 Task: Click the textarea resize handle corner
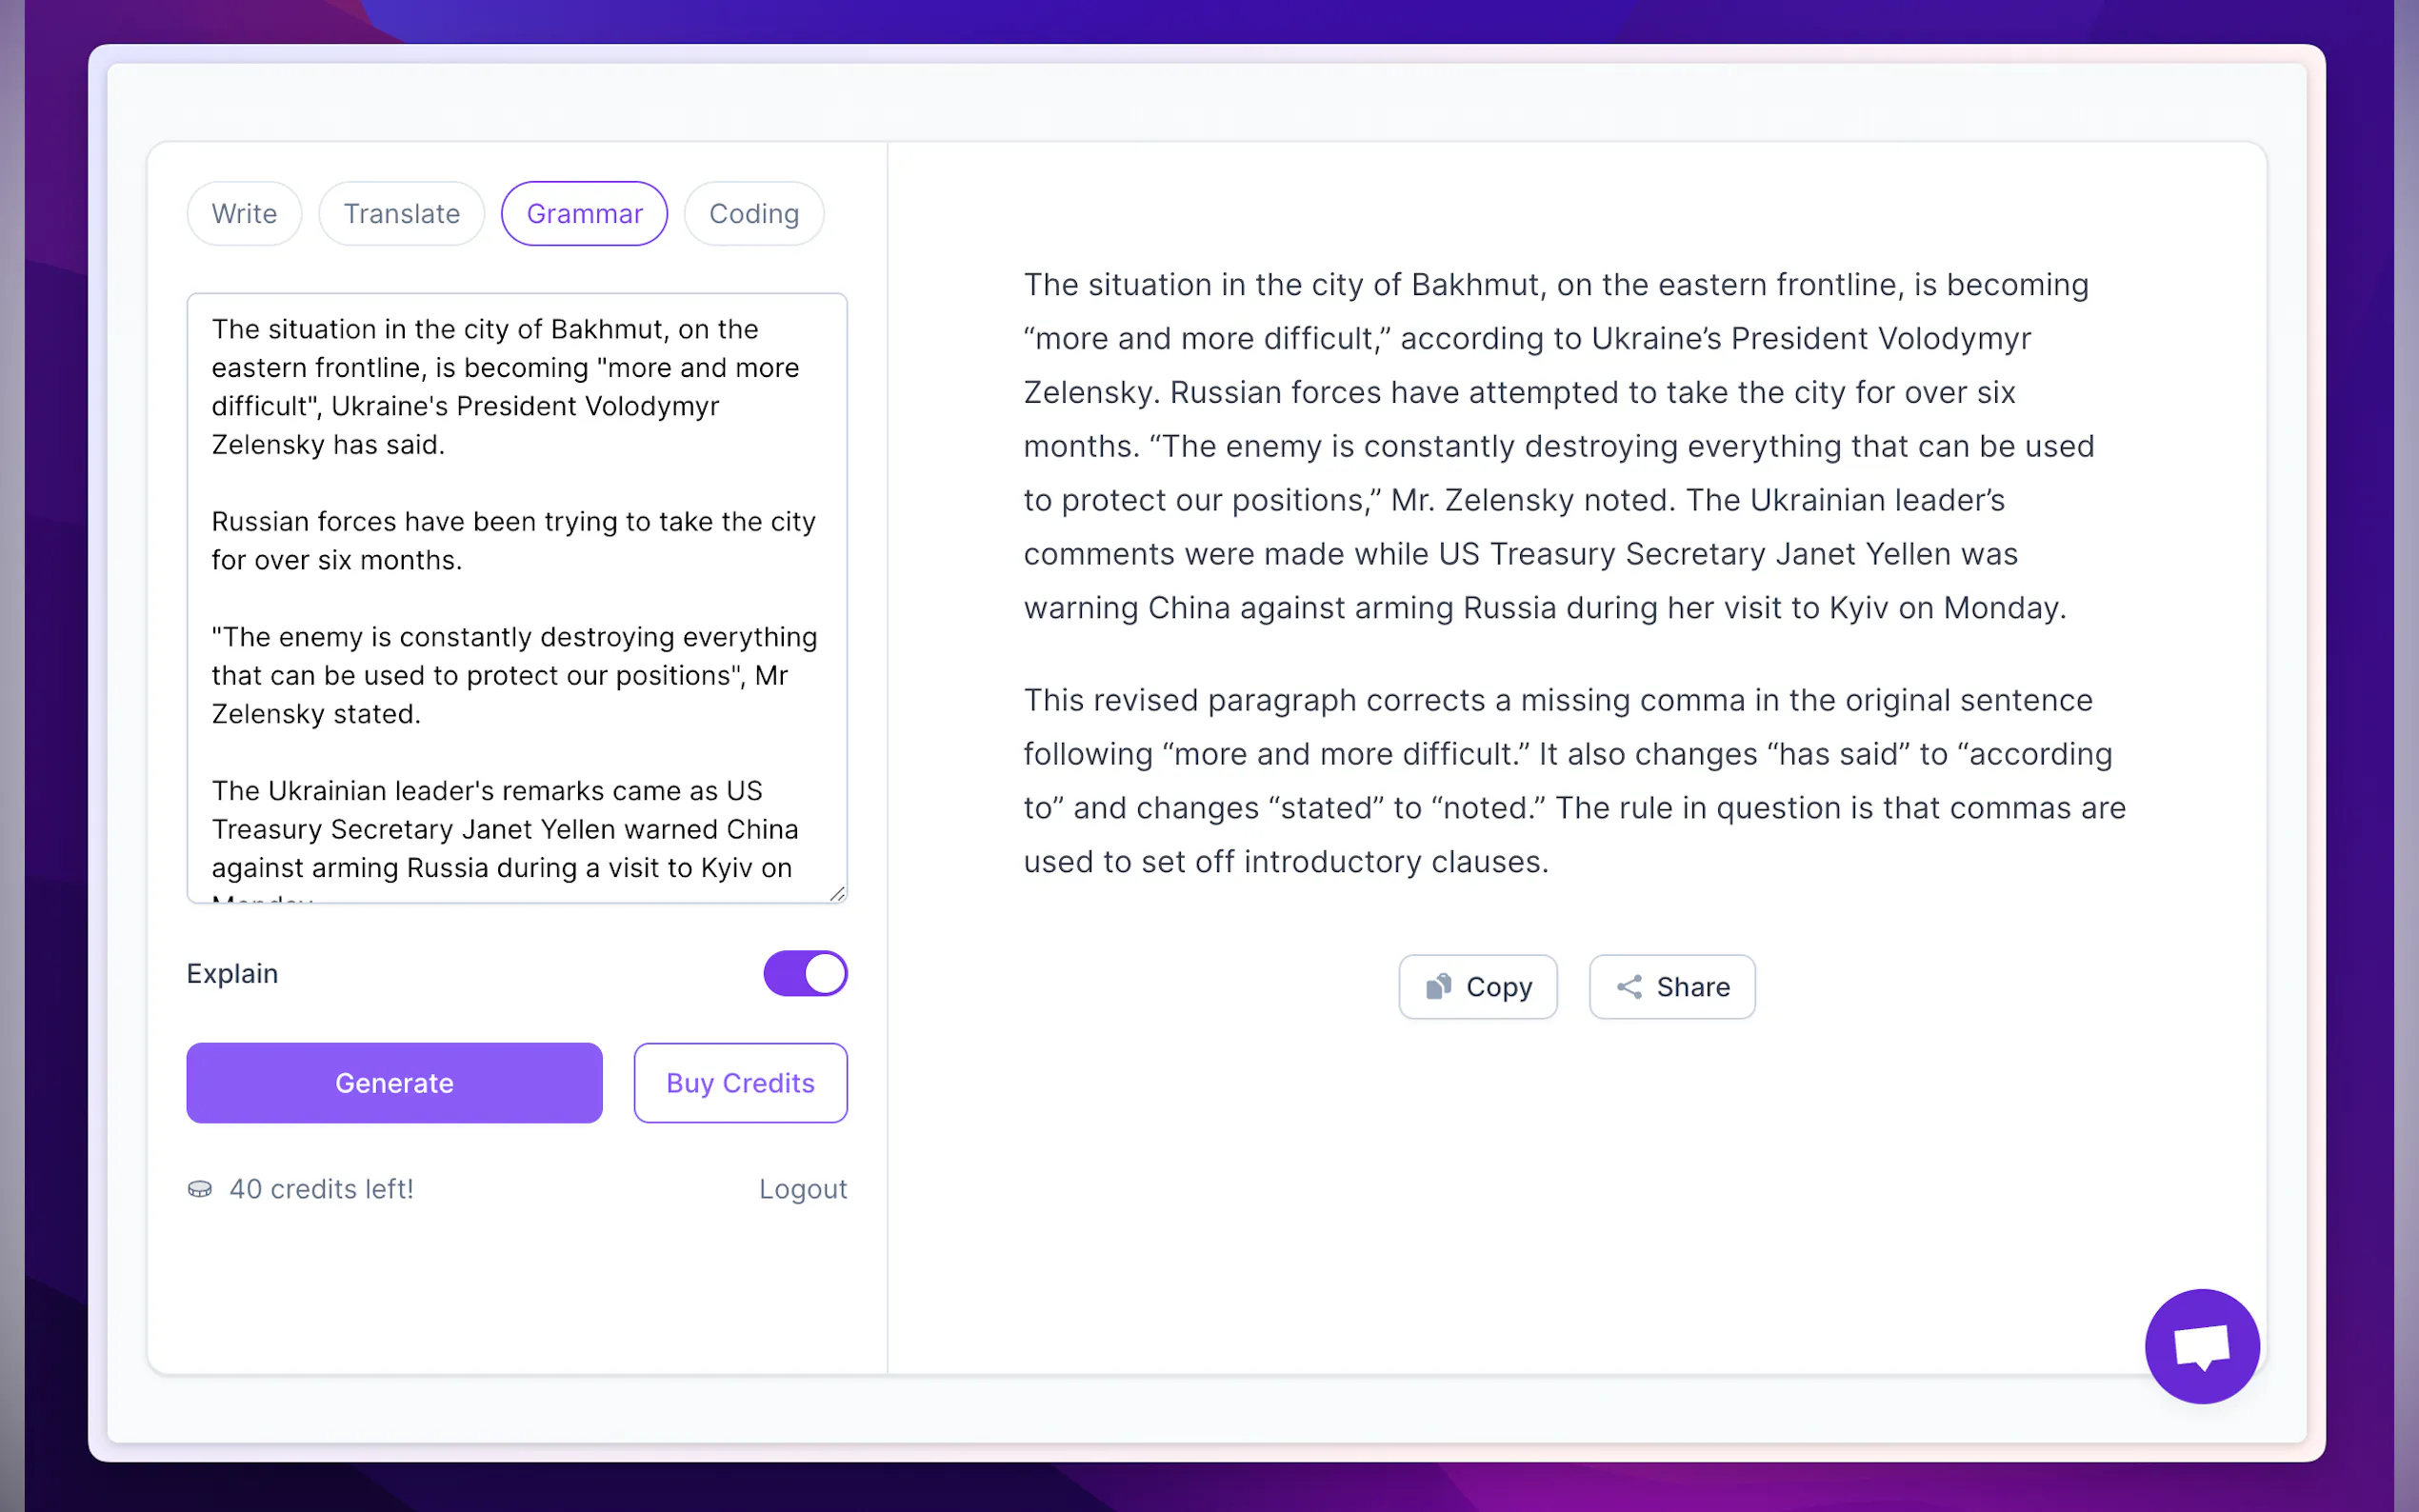838,894
